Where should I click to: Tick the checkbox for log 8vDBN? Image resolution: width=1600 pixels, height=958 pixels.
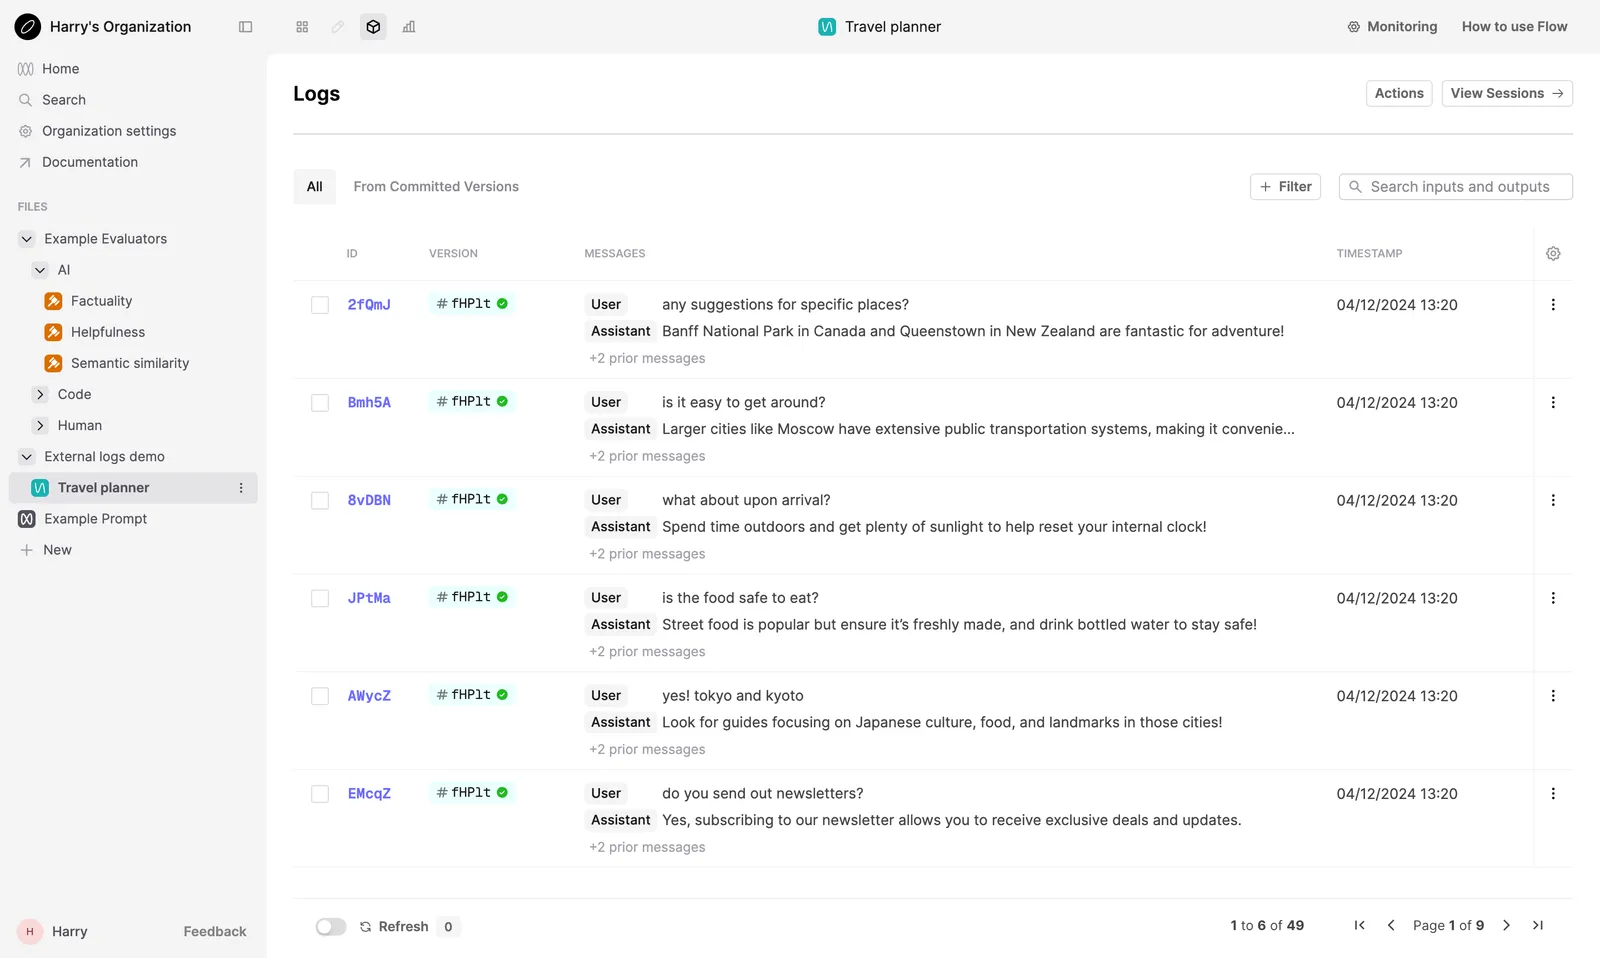[x=320, y=501]
